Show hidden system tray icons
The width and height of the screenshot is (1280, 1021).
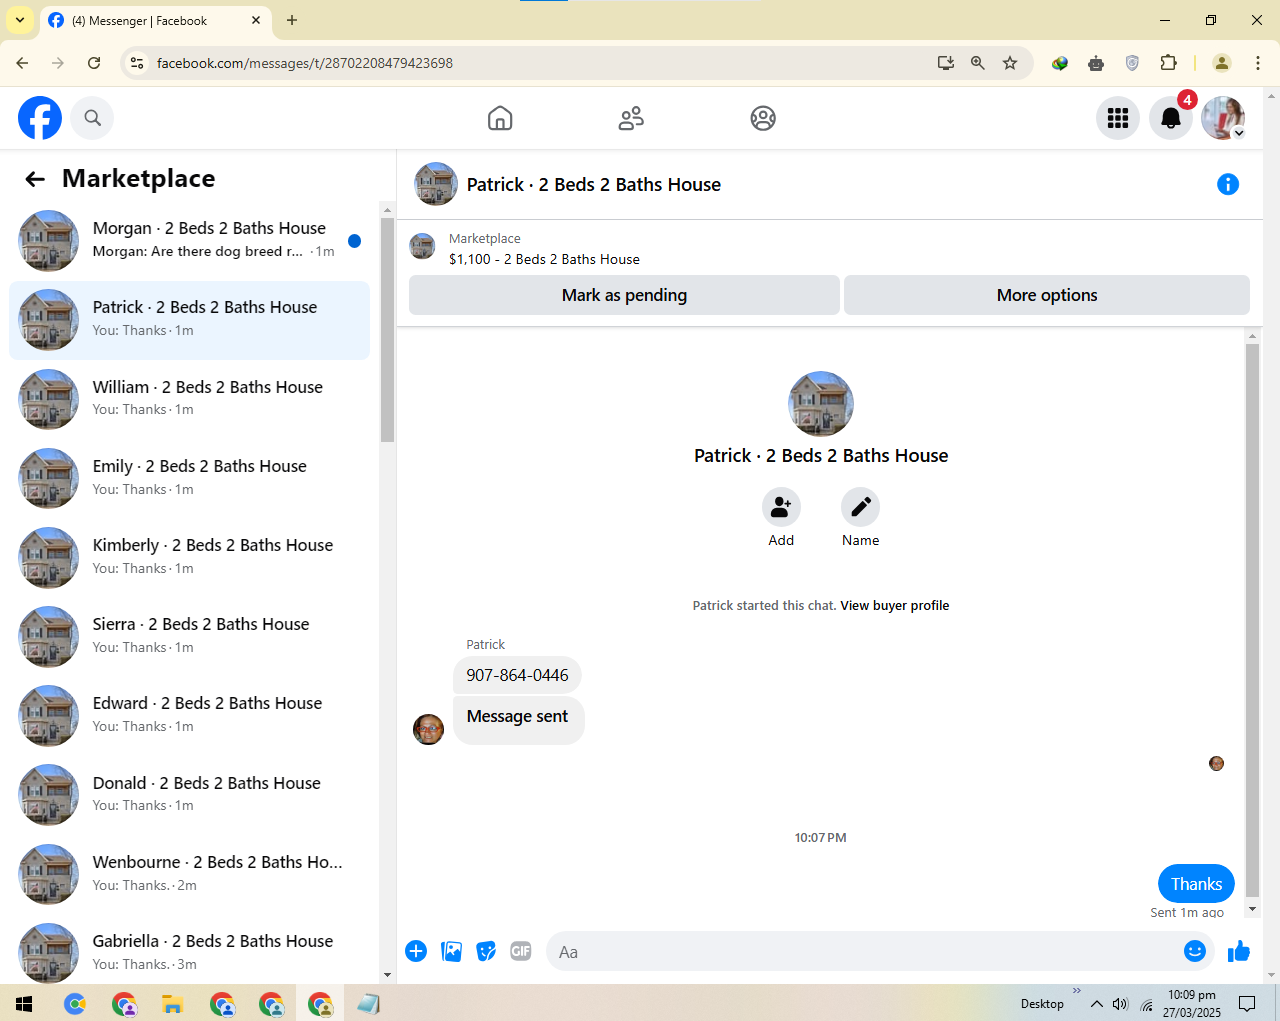(1097, 1004)
